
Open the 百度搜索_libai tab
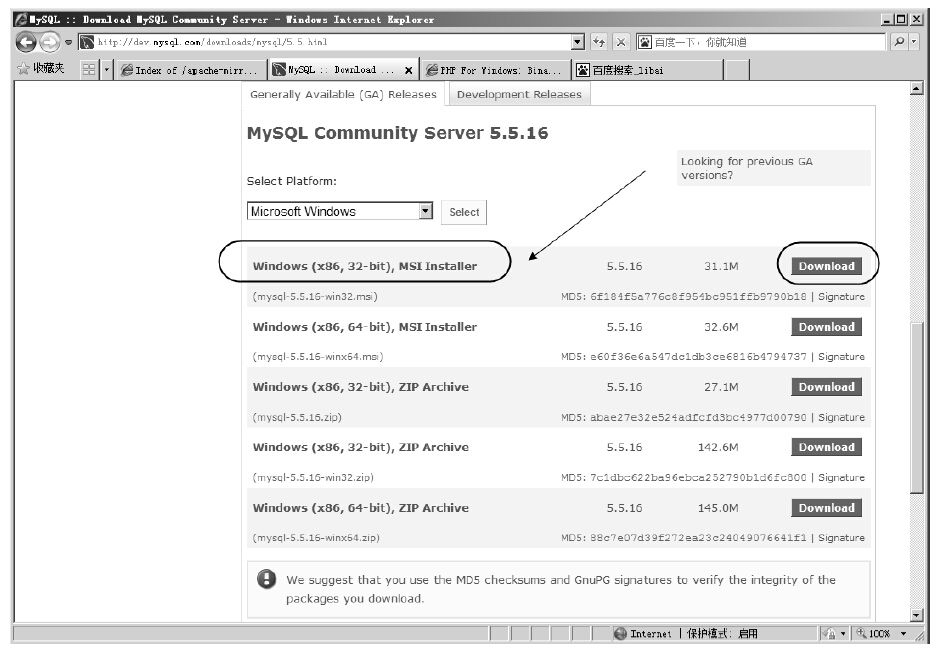[648, 70]
